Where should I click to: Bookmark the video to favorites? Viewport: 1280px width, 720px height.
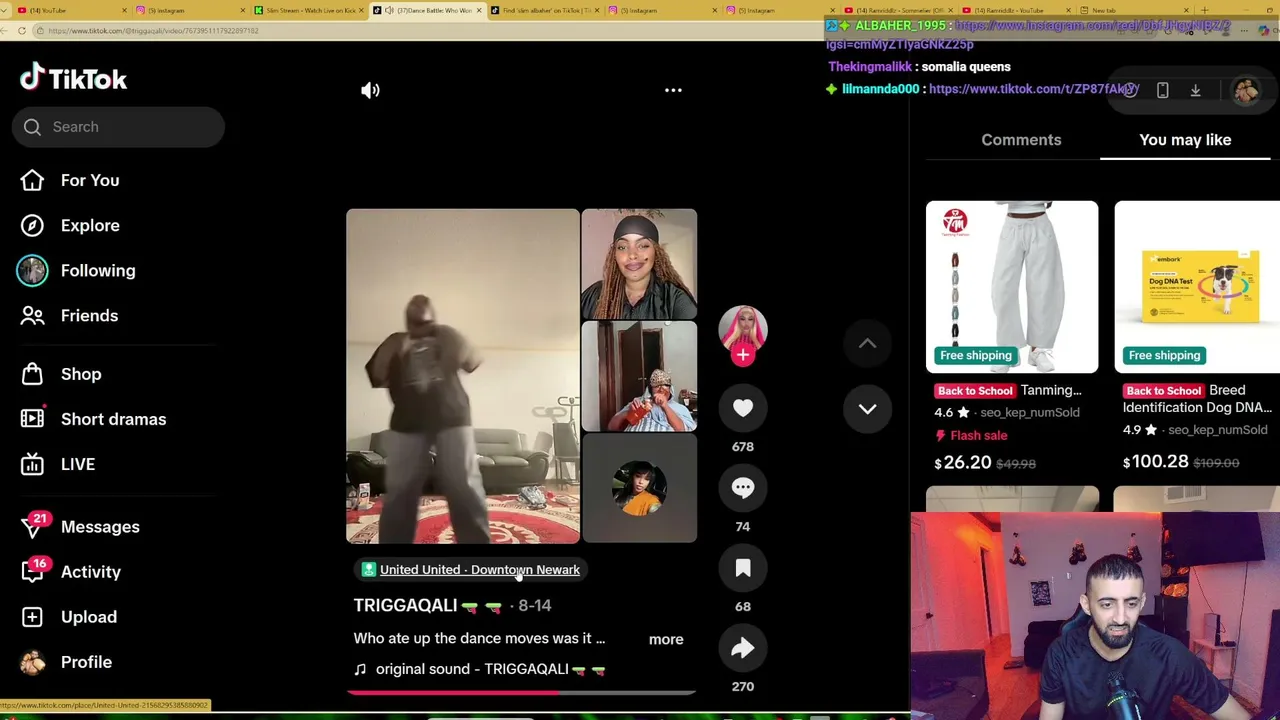point(742,568)
